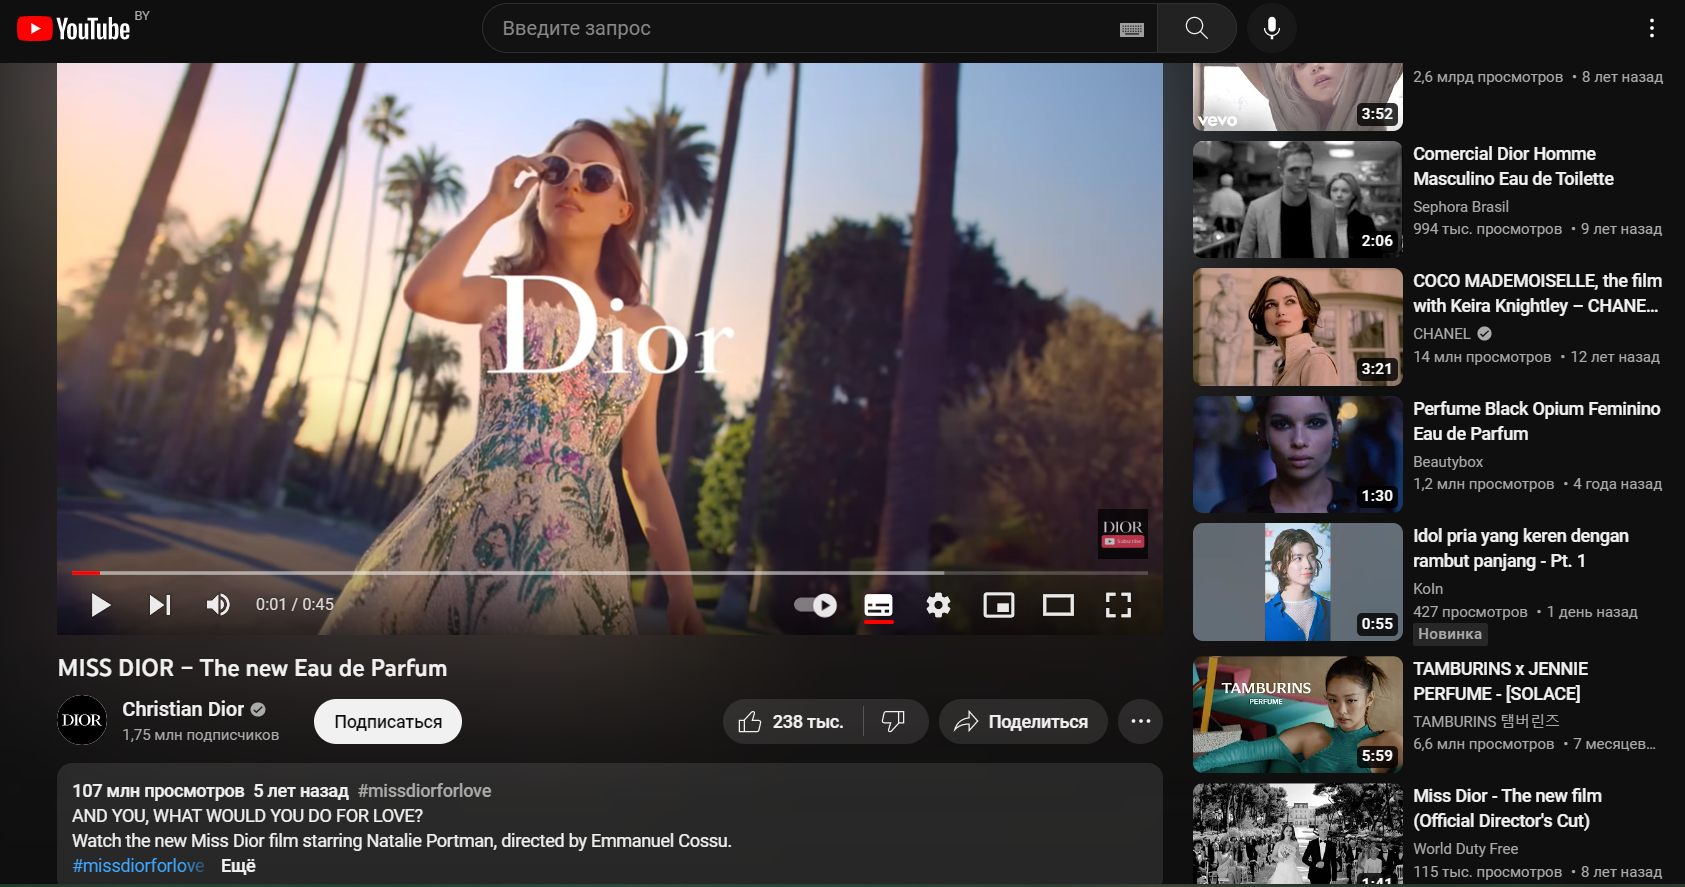
Task: Switch to theater mode
Action: (1058, 605)
